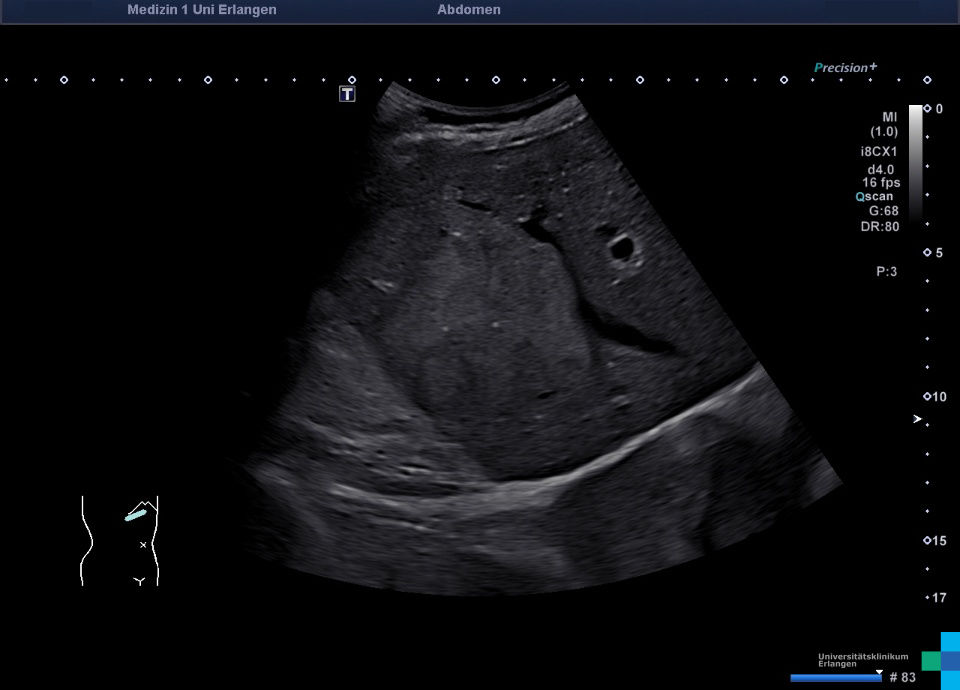This screenshot has width=960, height=690.
Task: Select the depth marker labeled 10
Action: (927, 397)
